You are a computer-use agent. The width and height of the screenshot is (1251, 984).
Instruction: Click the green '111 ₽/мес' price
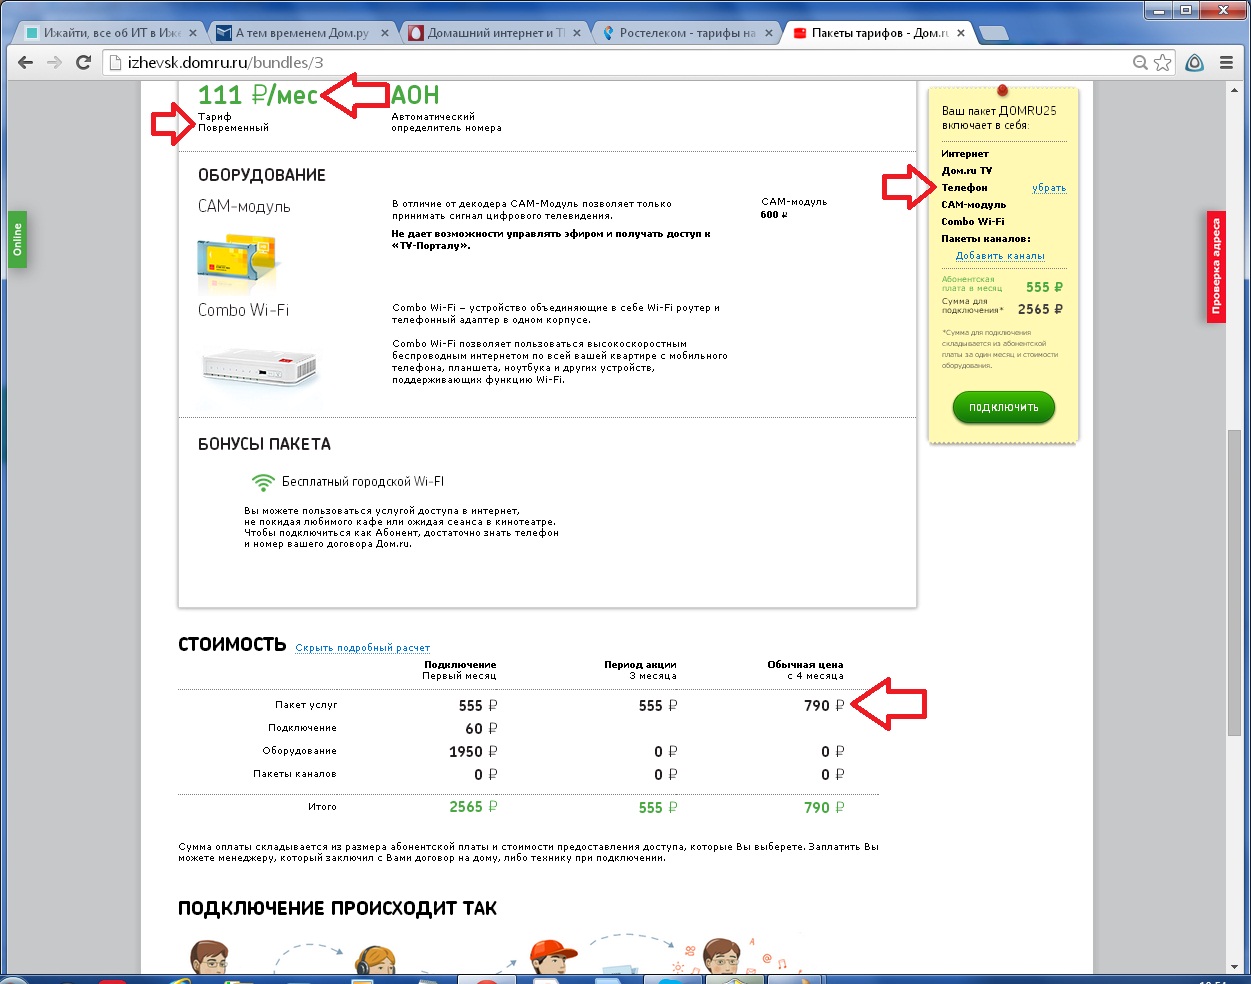click(x=258, y=95)
